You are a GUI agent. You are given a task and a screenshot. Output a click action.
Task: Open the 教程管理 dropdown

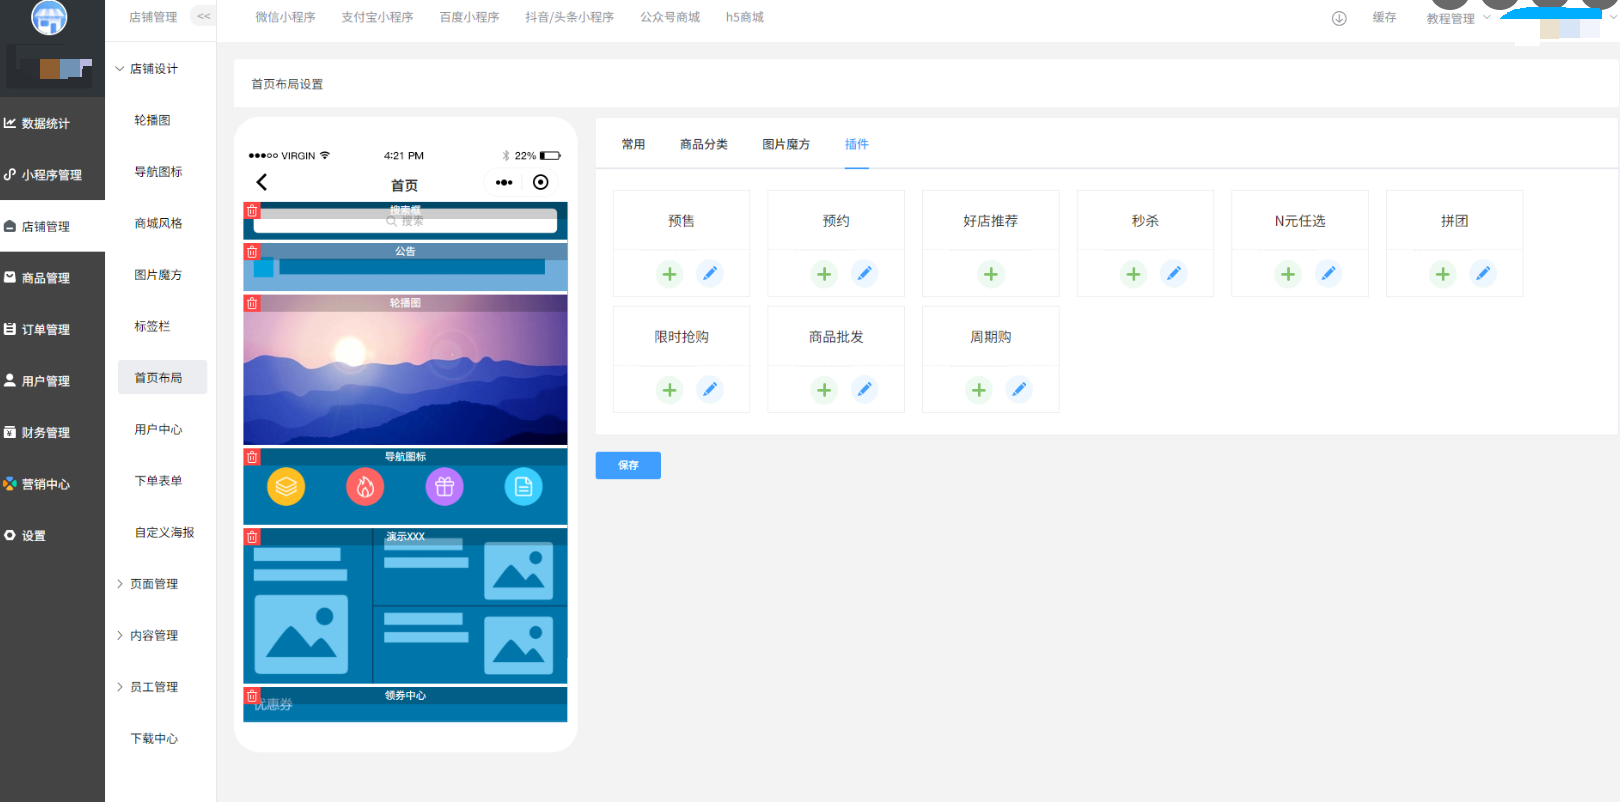click(1456, 18)
